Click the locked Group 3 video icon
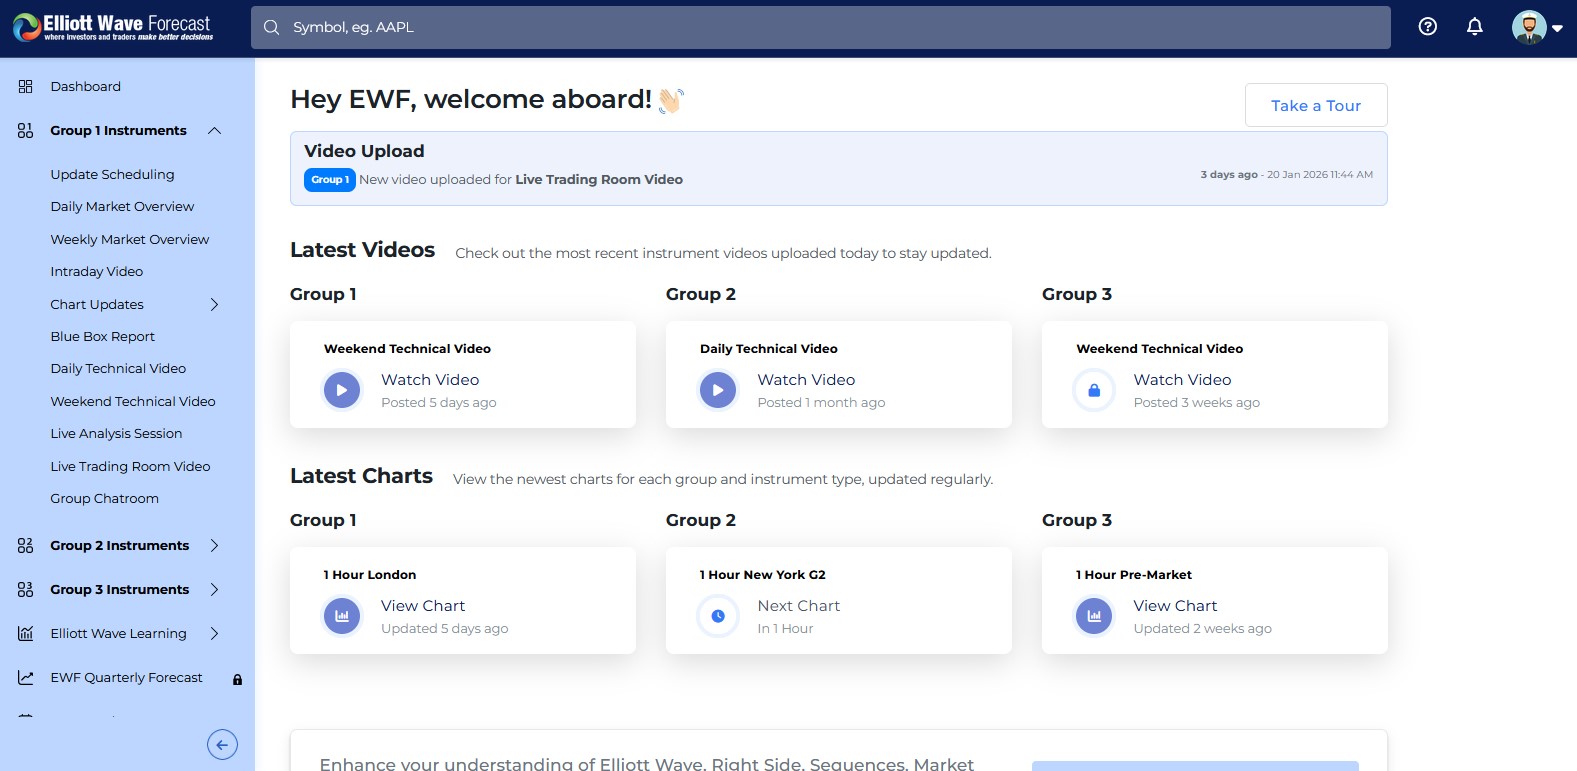The image size is (1577, 771). pyautogui.click(x=1094, y=390)
